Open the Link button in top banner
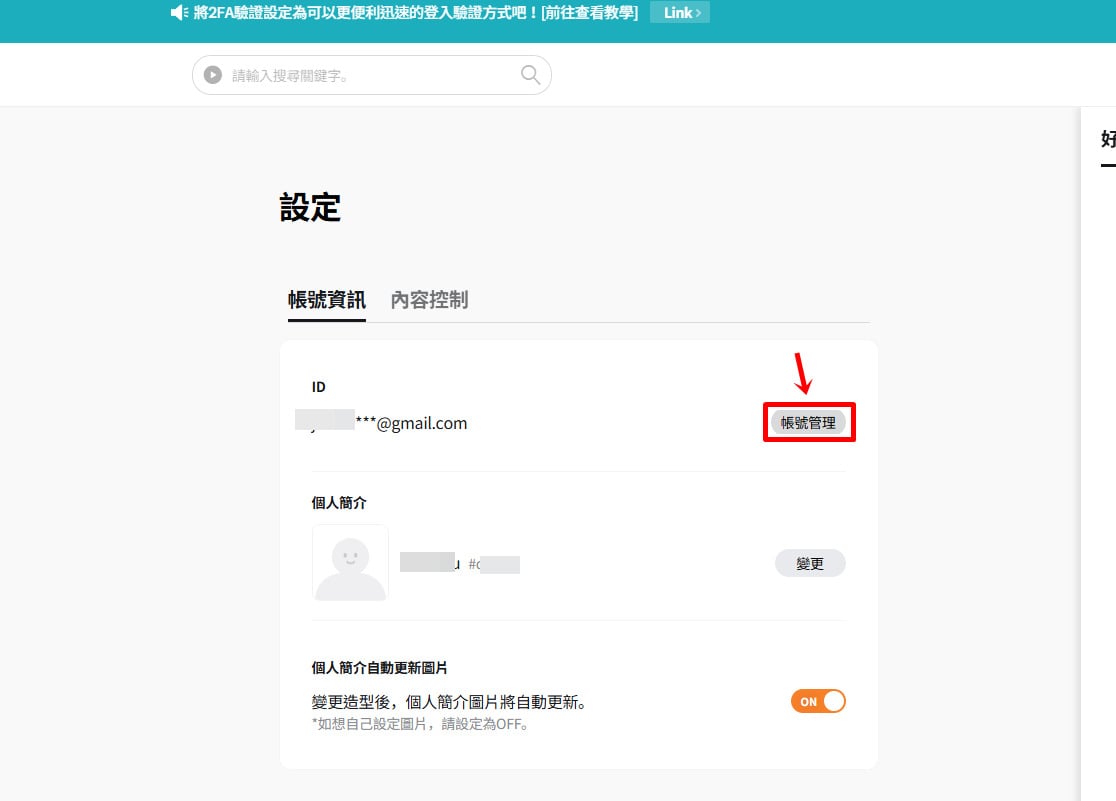Screen dimensions: 1116x801 [x=680, y=13]
